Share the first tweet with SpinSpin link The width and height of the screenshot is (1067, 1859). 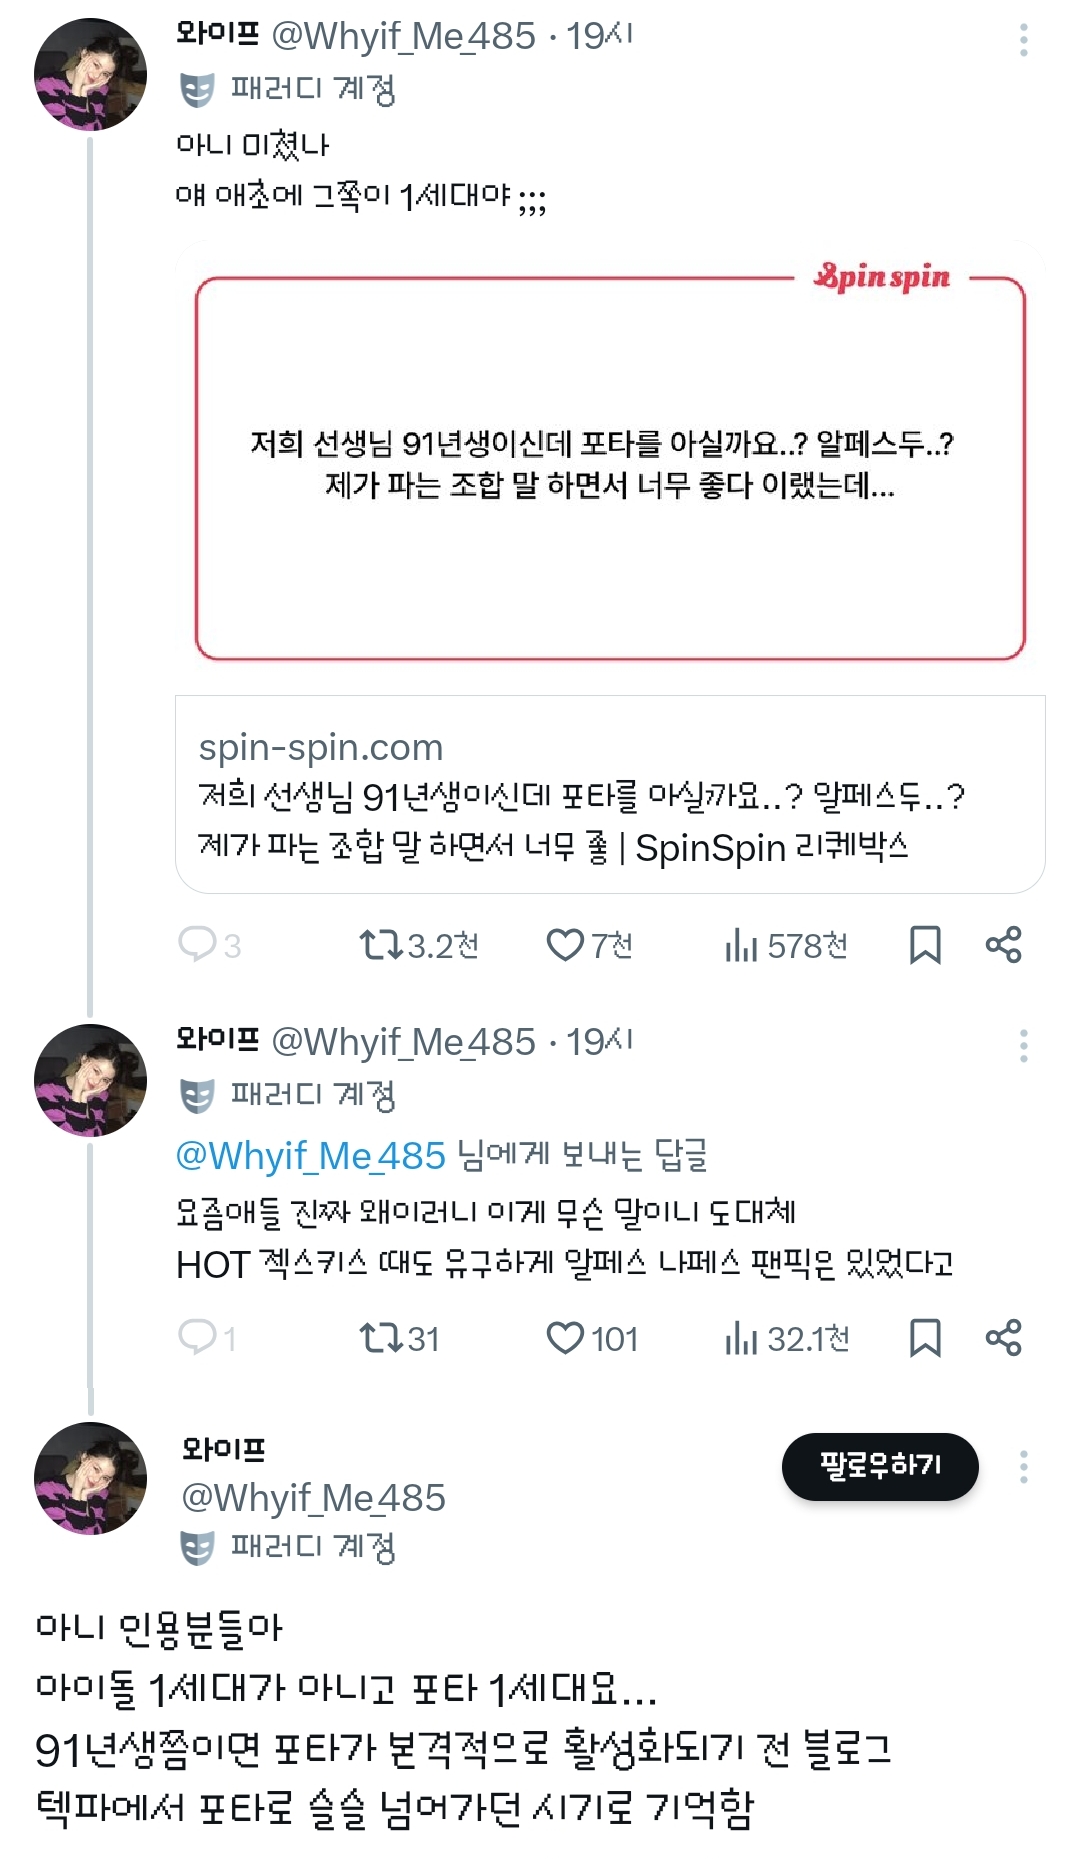(x=1003, y=944)
